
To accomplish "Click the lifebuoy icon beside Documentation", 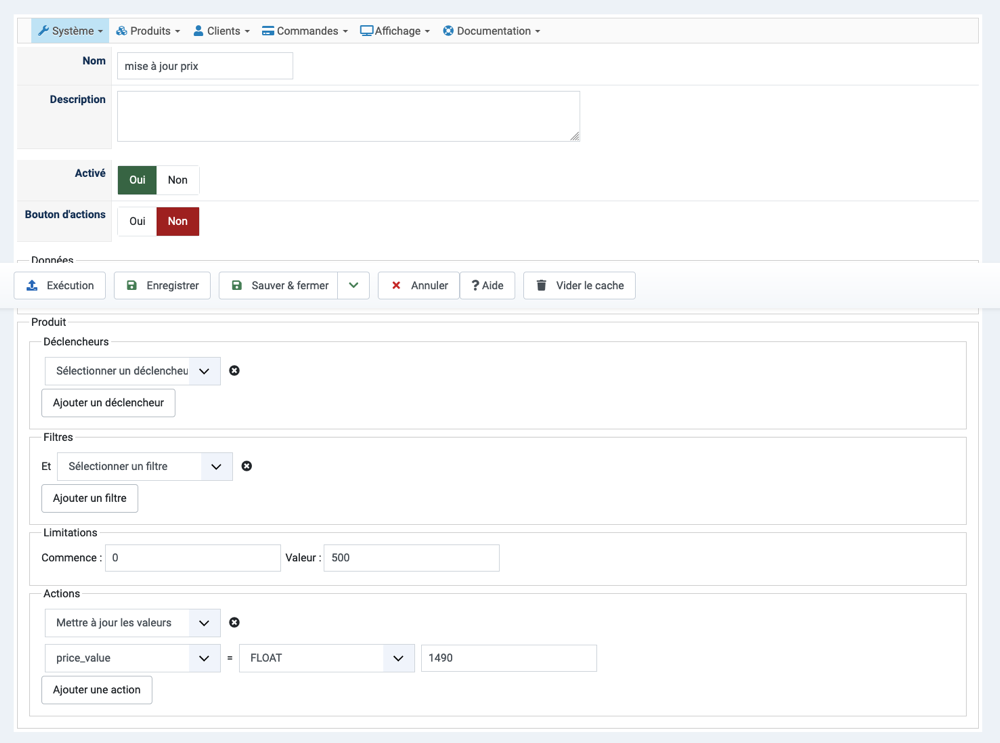I will [448, 31].
